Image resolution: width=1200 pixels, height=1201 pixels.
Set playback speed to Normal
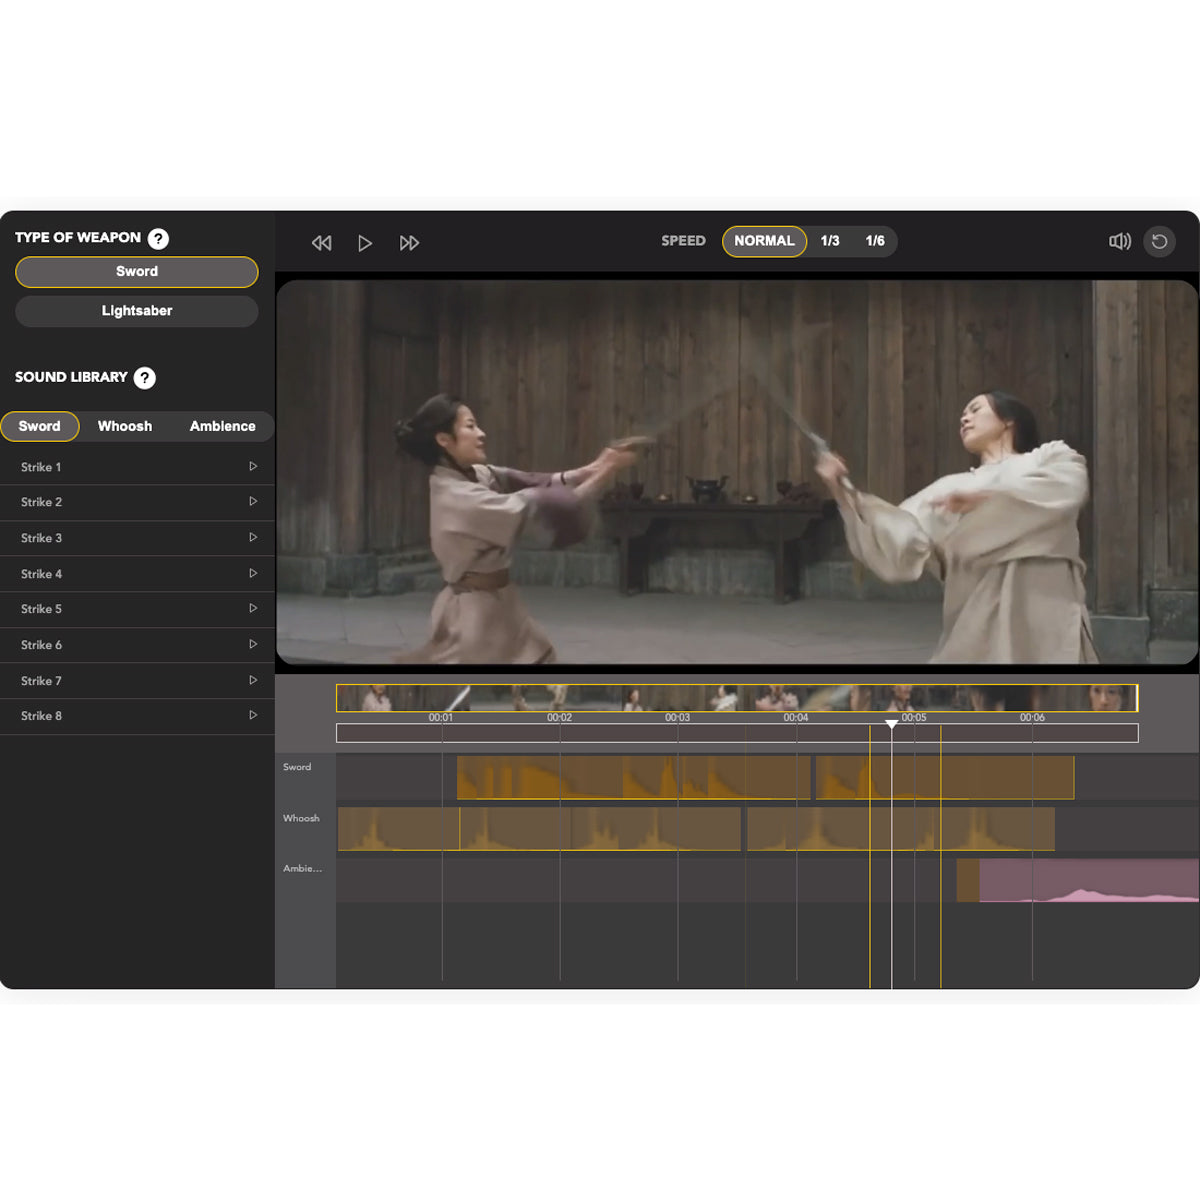point(764,241)
